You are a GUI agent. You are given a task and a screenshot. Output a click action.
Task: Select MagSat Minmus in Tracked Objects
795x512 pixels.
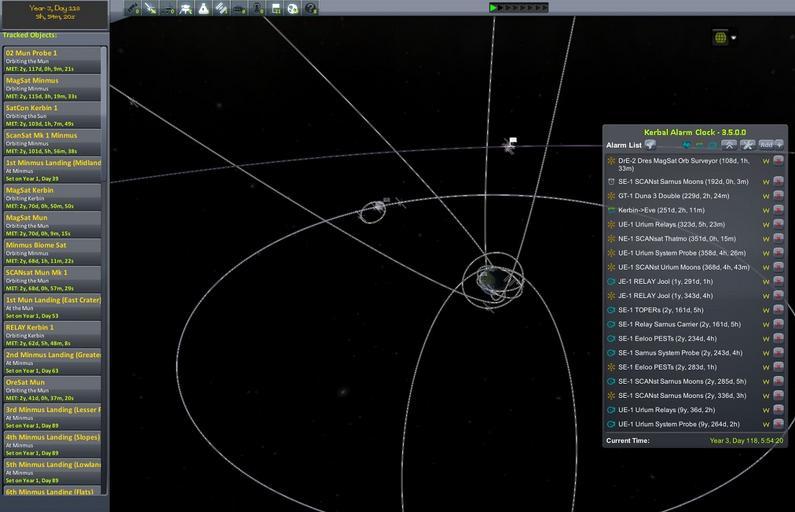click(x=53, y=88)
